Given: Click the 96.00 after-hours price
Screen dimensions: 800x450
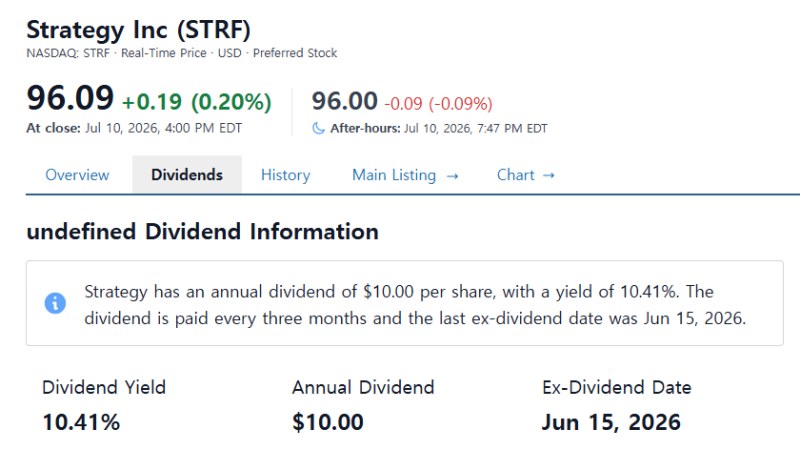Looking at the screenshot, I should pos(344,101).
